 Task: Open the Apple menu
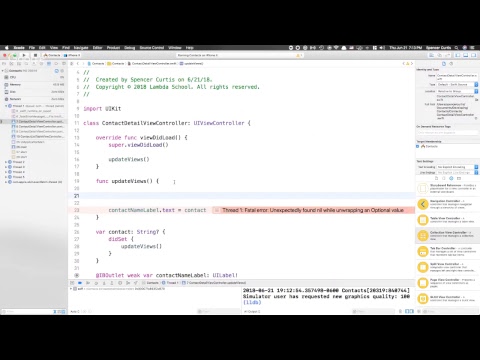7,48
